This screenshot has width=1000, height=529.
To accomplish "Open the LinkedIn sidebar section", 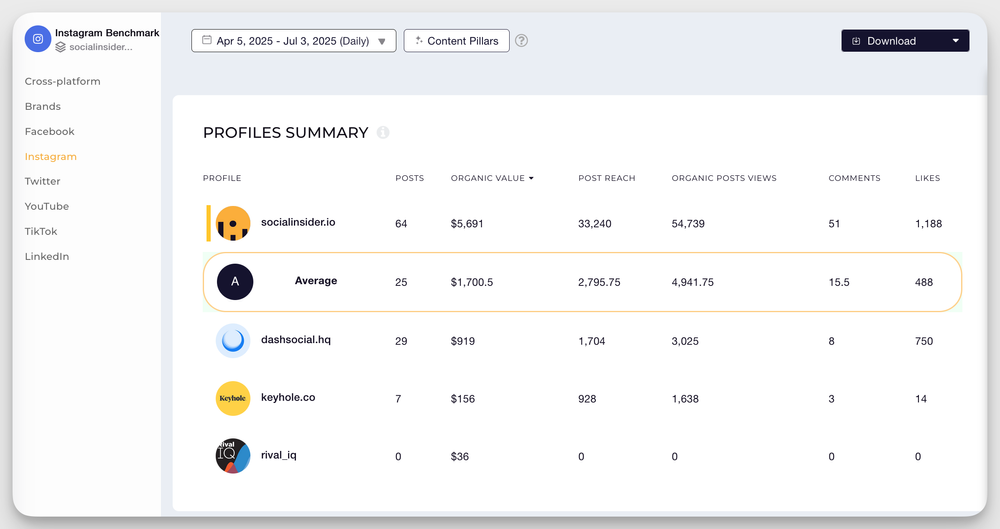I will point(47,256).
